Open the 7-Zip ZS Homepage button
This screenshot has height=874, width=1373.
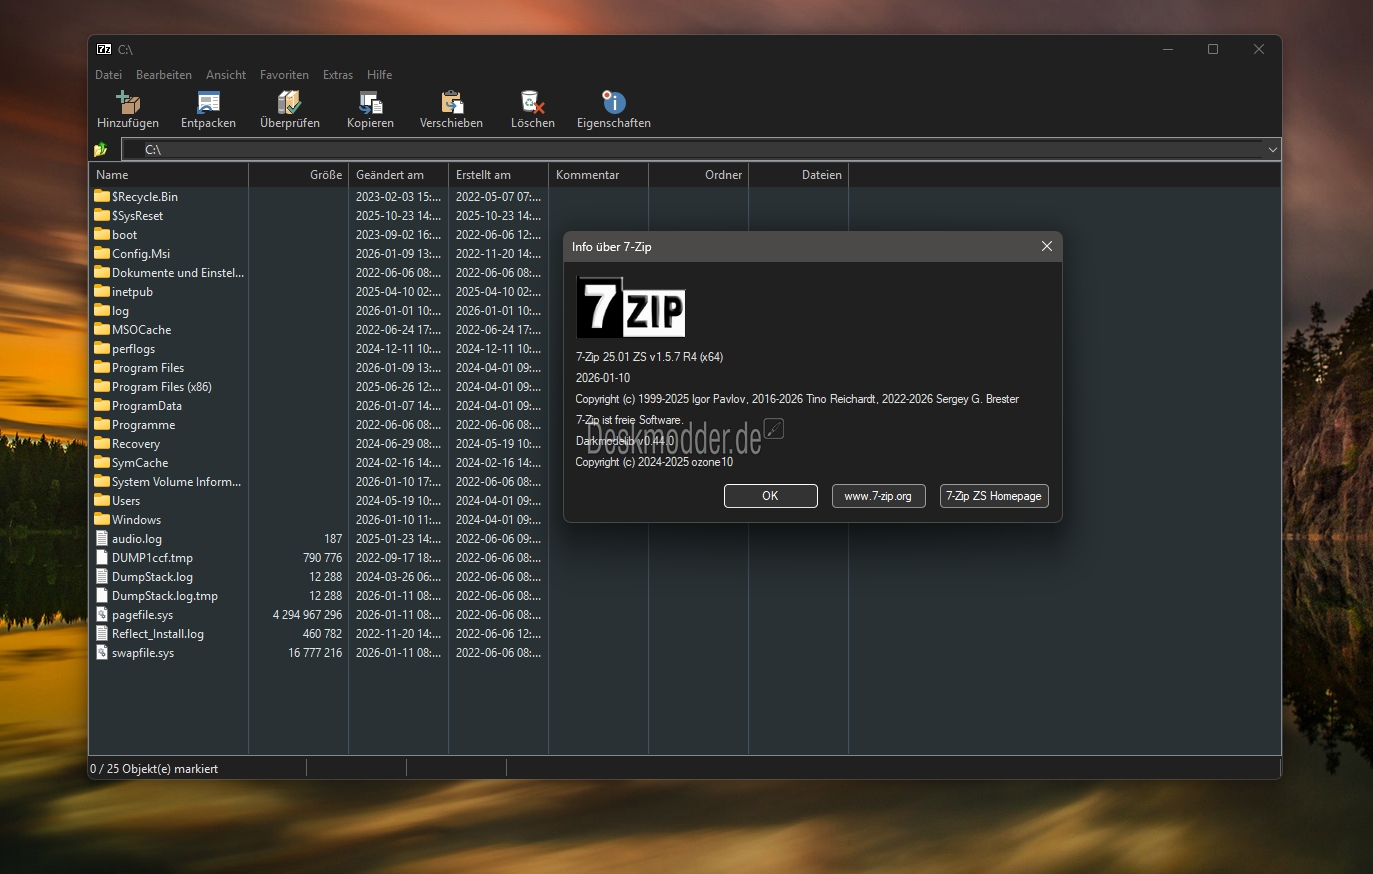[x=994, y=496]
